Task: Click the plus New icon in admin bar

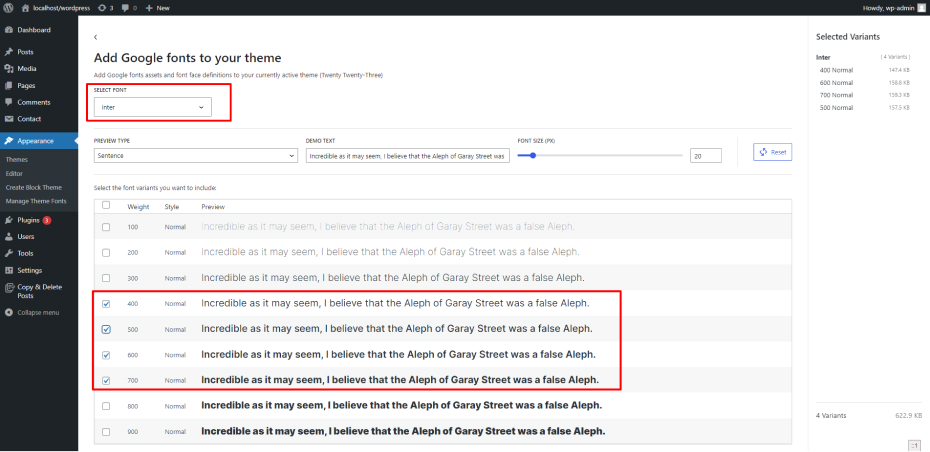Action: pyautogui.click(x=149, y=8)
